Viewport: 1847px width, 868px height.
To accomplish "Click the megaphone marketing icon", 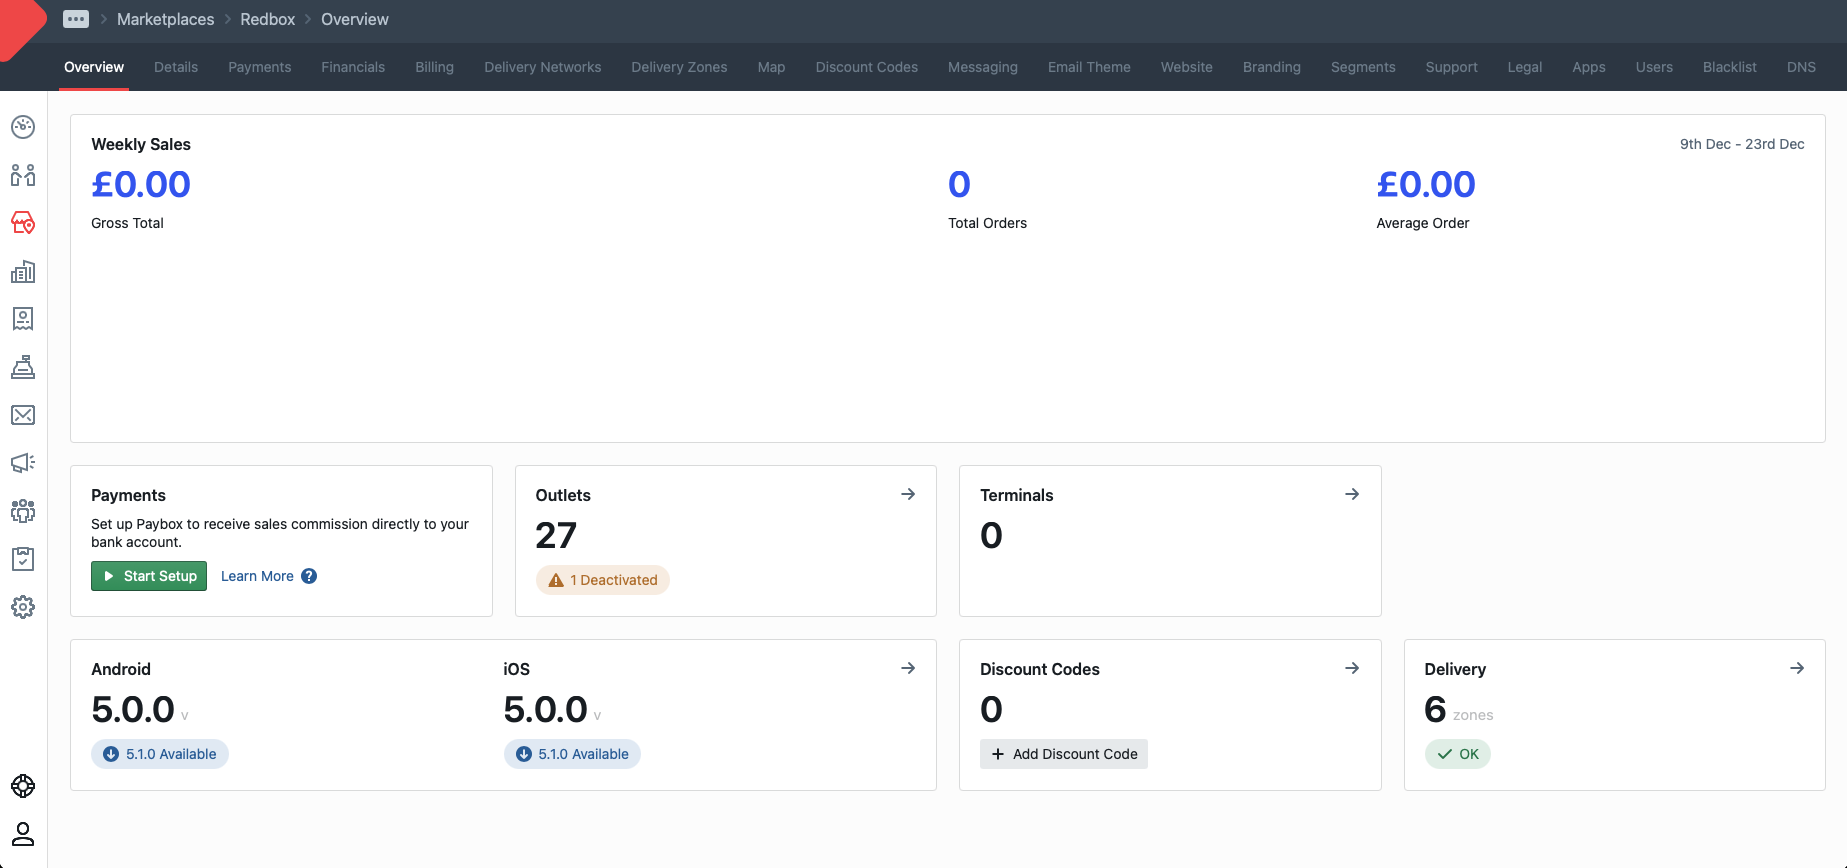I will [x=23, y=463].
